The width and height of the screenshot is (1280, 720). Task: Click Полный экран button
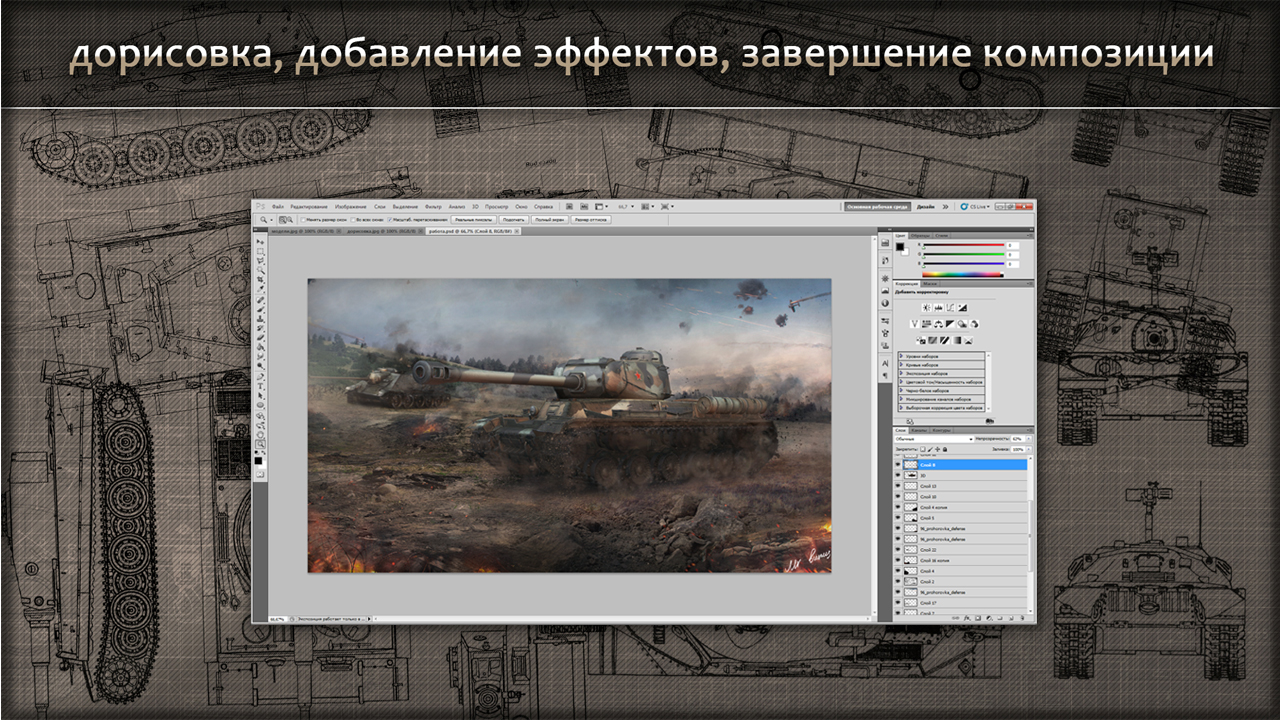tap(550, 219)
